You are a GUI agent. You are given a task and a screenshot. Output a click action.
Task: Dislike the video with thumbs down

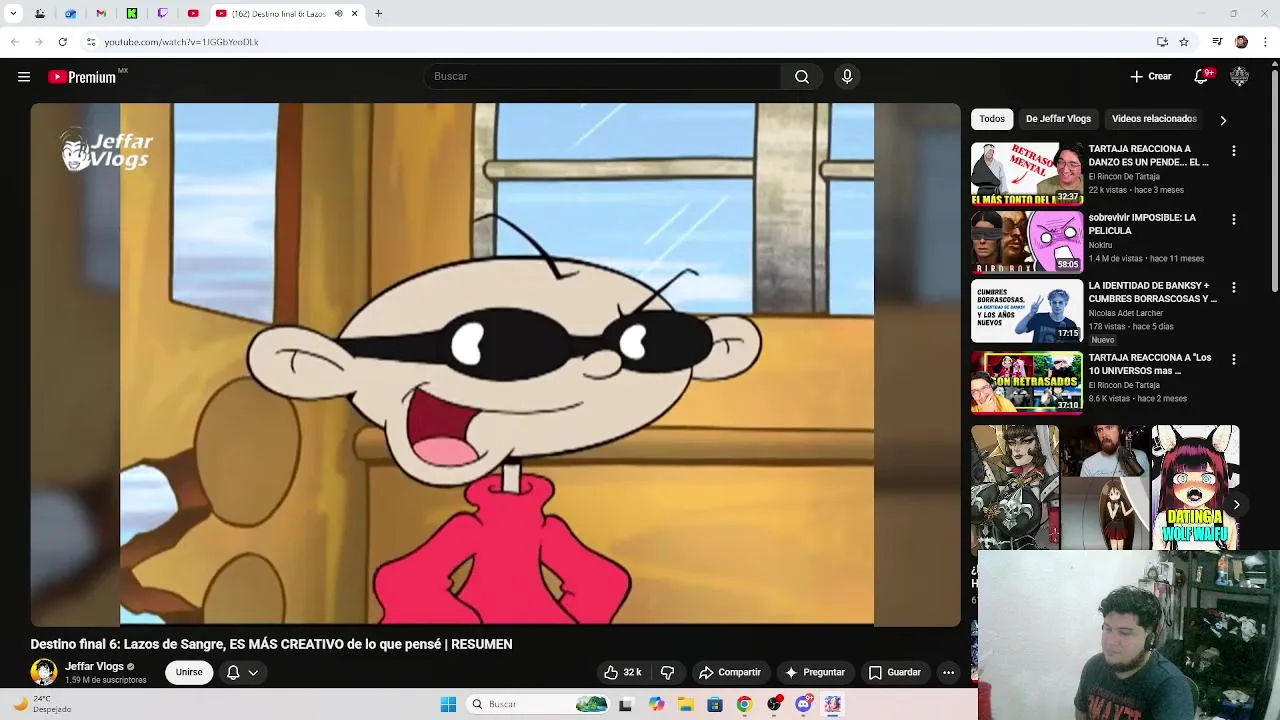point(668,673)
